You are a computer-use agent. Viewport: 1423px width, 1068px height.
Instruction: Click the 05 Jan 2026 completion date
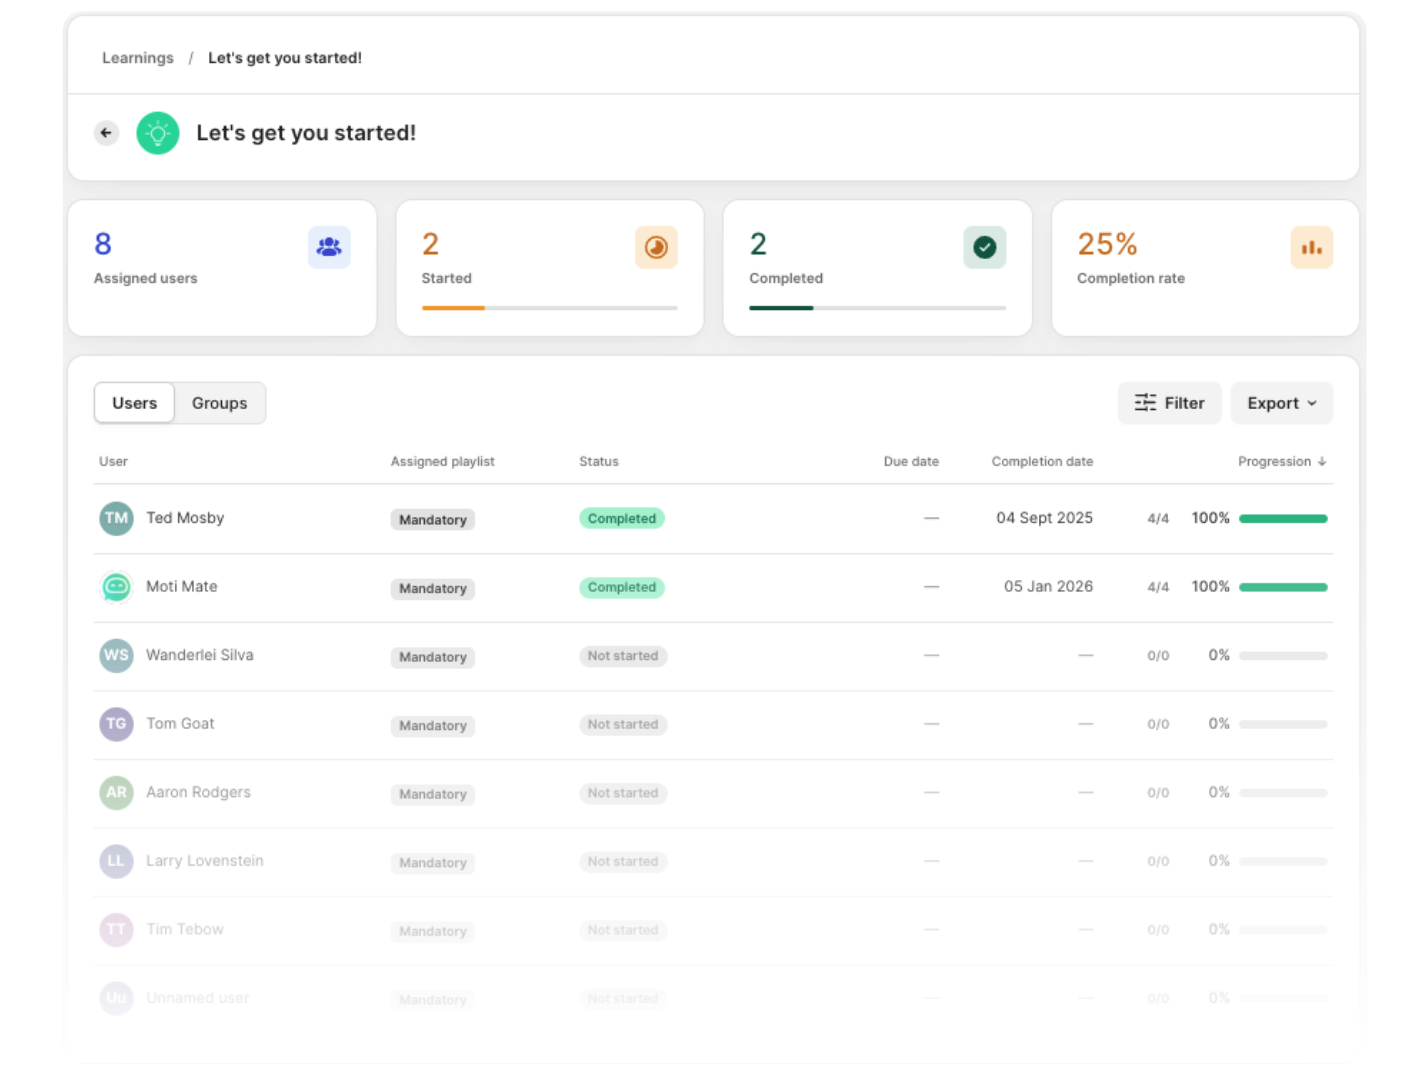(x=1048, y=587)
